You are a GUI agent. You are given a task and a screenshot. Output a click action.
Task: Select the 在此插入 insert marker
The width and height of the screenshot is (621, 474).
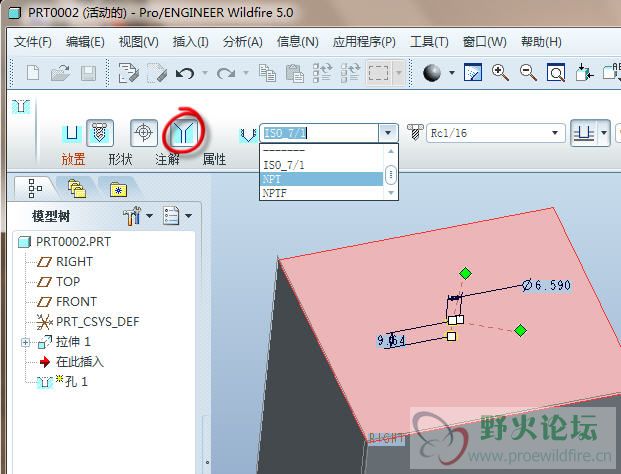coord(72,362)
